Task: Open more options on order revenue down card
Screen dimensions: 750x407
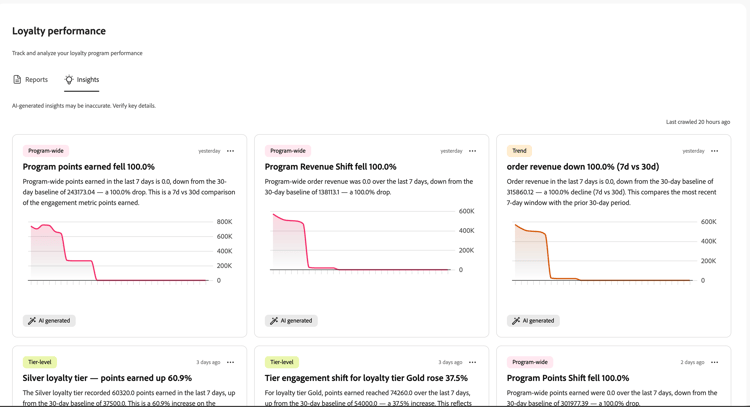Action: point(715,151)
